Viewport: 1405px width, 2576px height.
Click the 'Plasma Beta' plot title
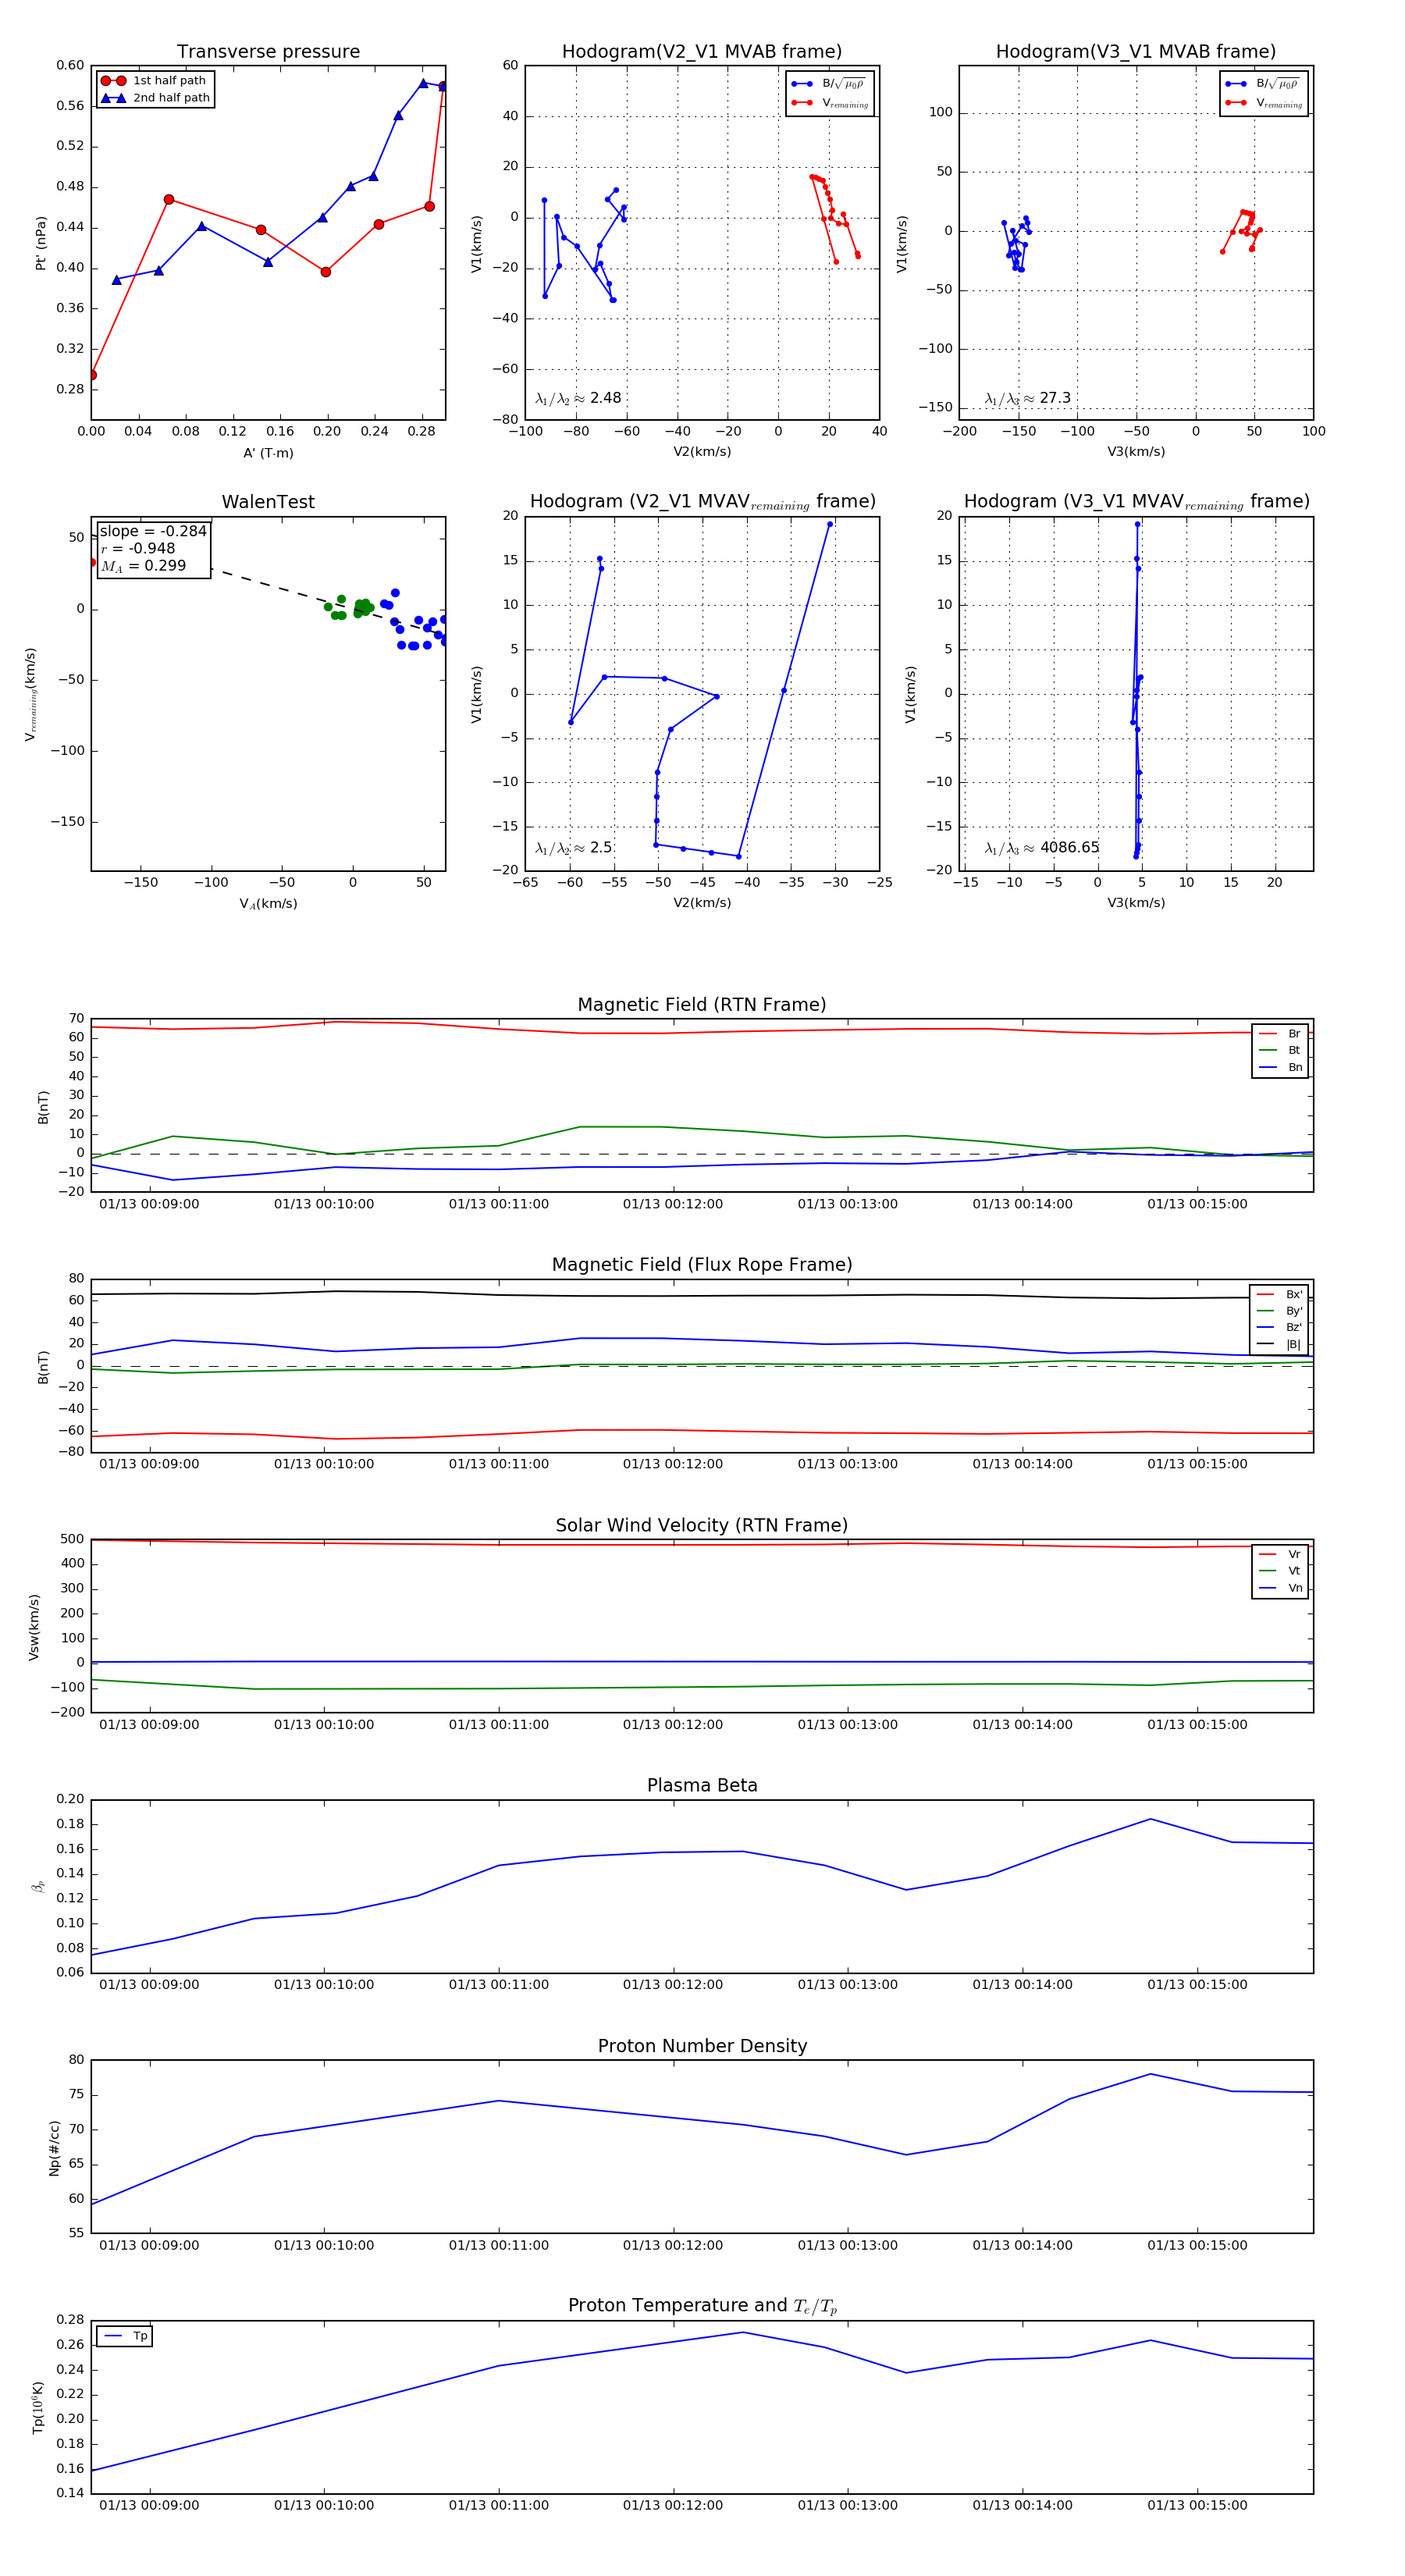(x=702, y=1786)
